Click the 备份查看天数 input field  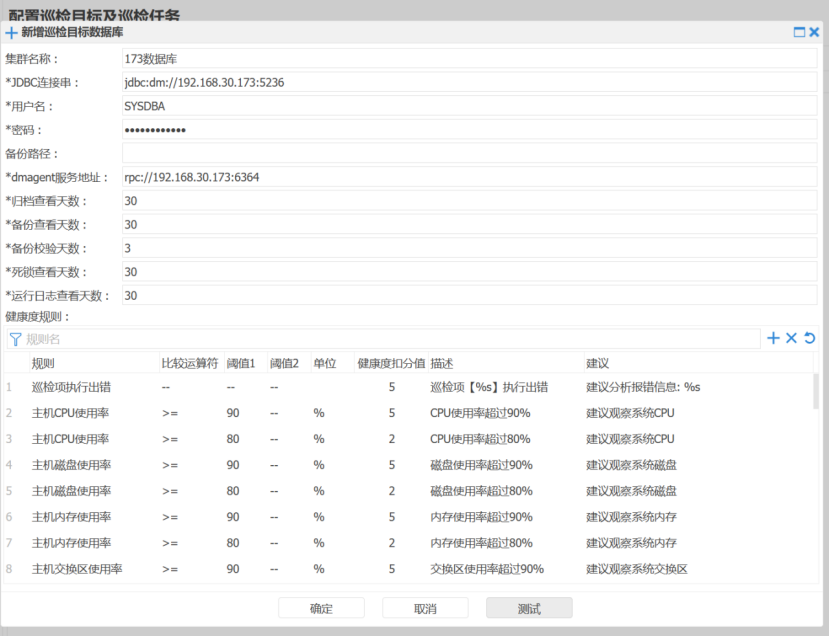[470, 225]
